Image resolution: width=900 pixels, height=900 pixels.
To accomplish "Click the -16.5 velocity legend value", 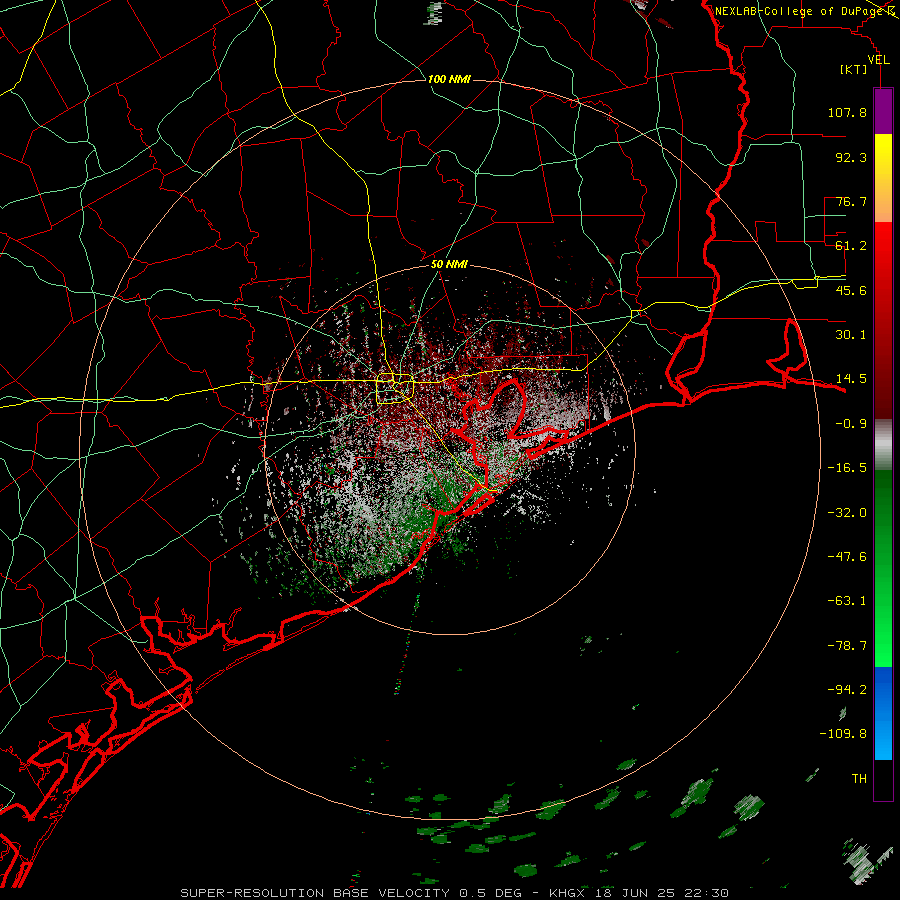I will tap(847, 468).
